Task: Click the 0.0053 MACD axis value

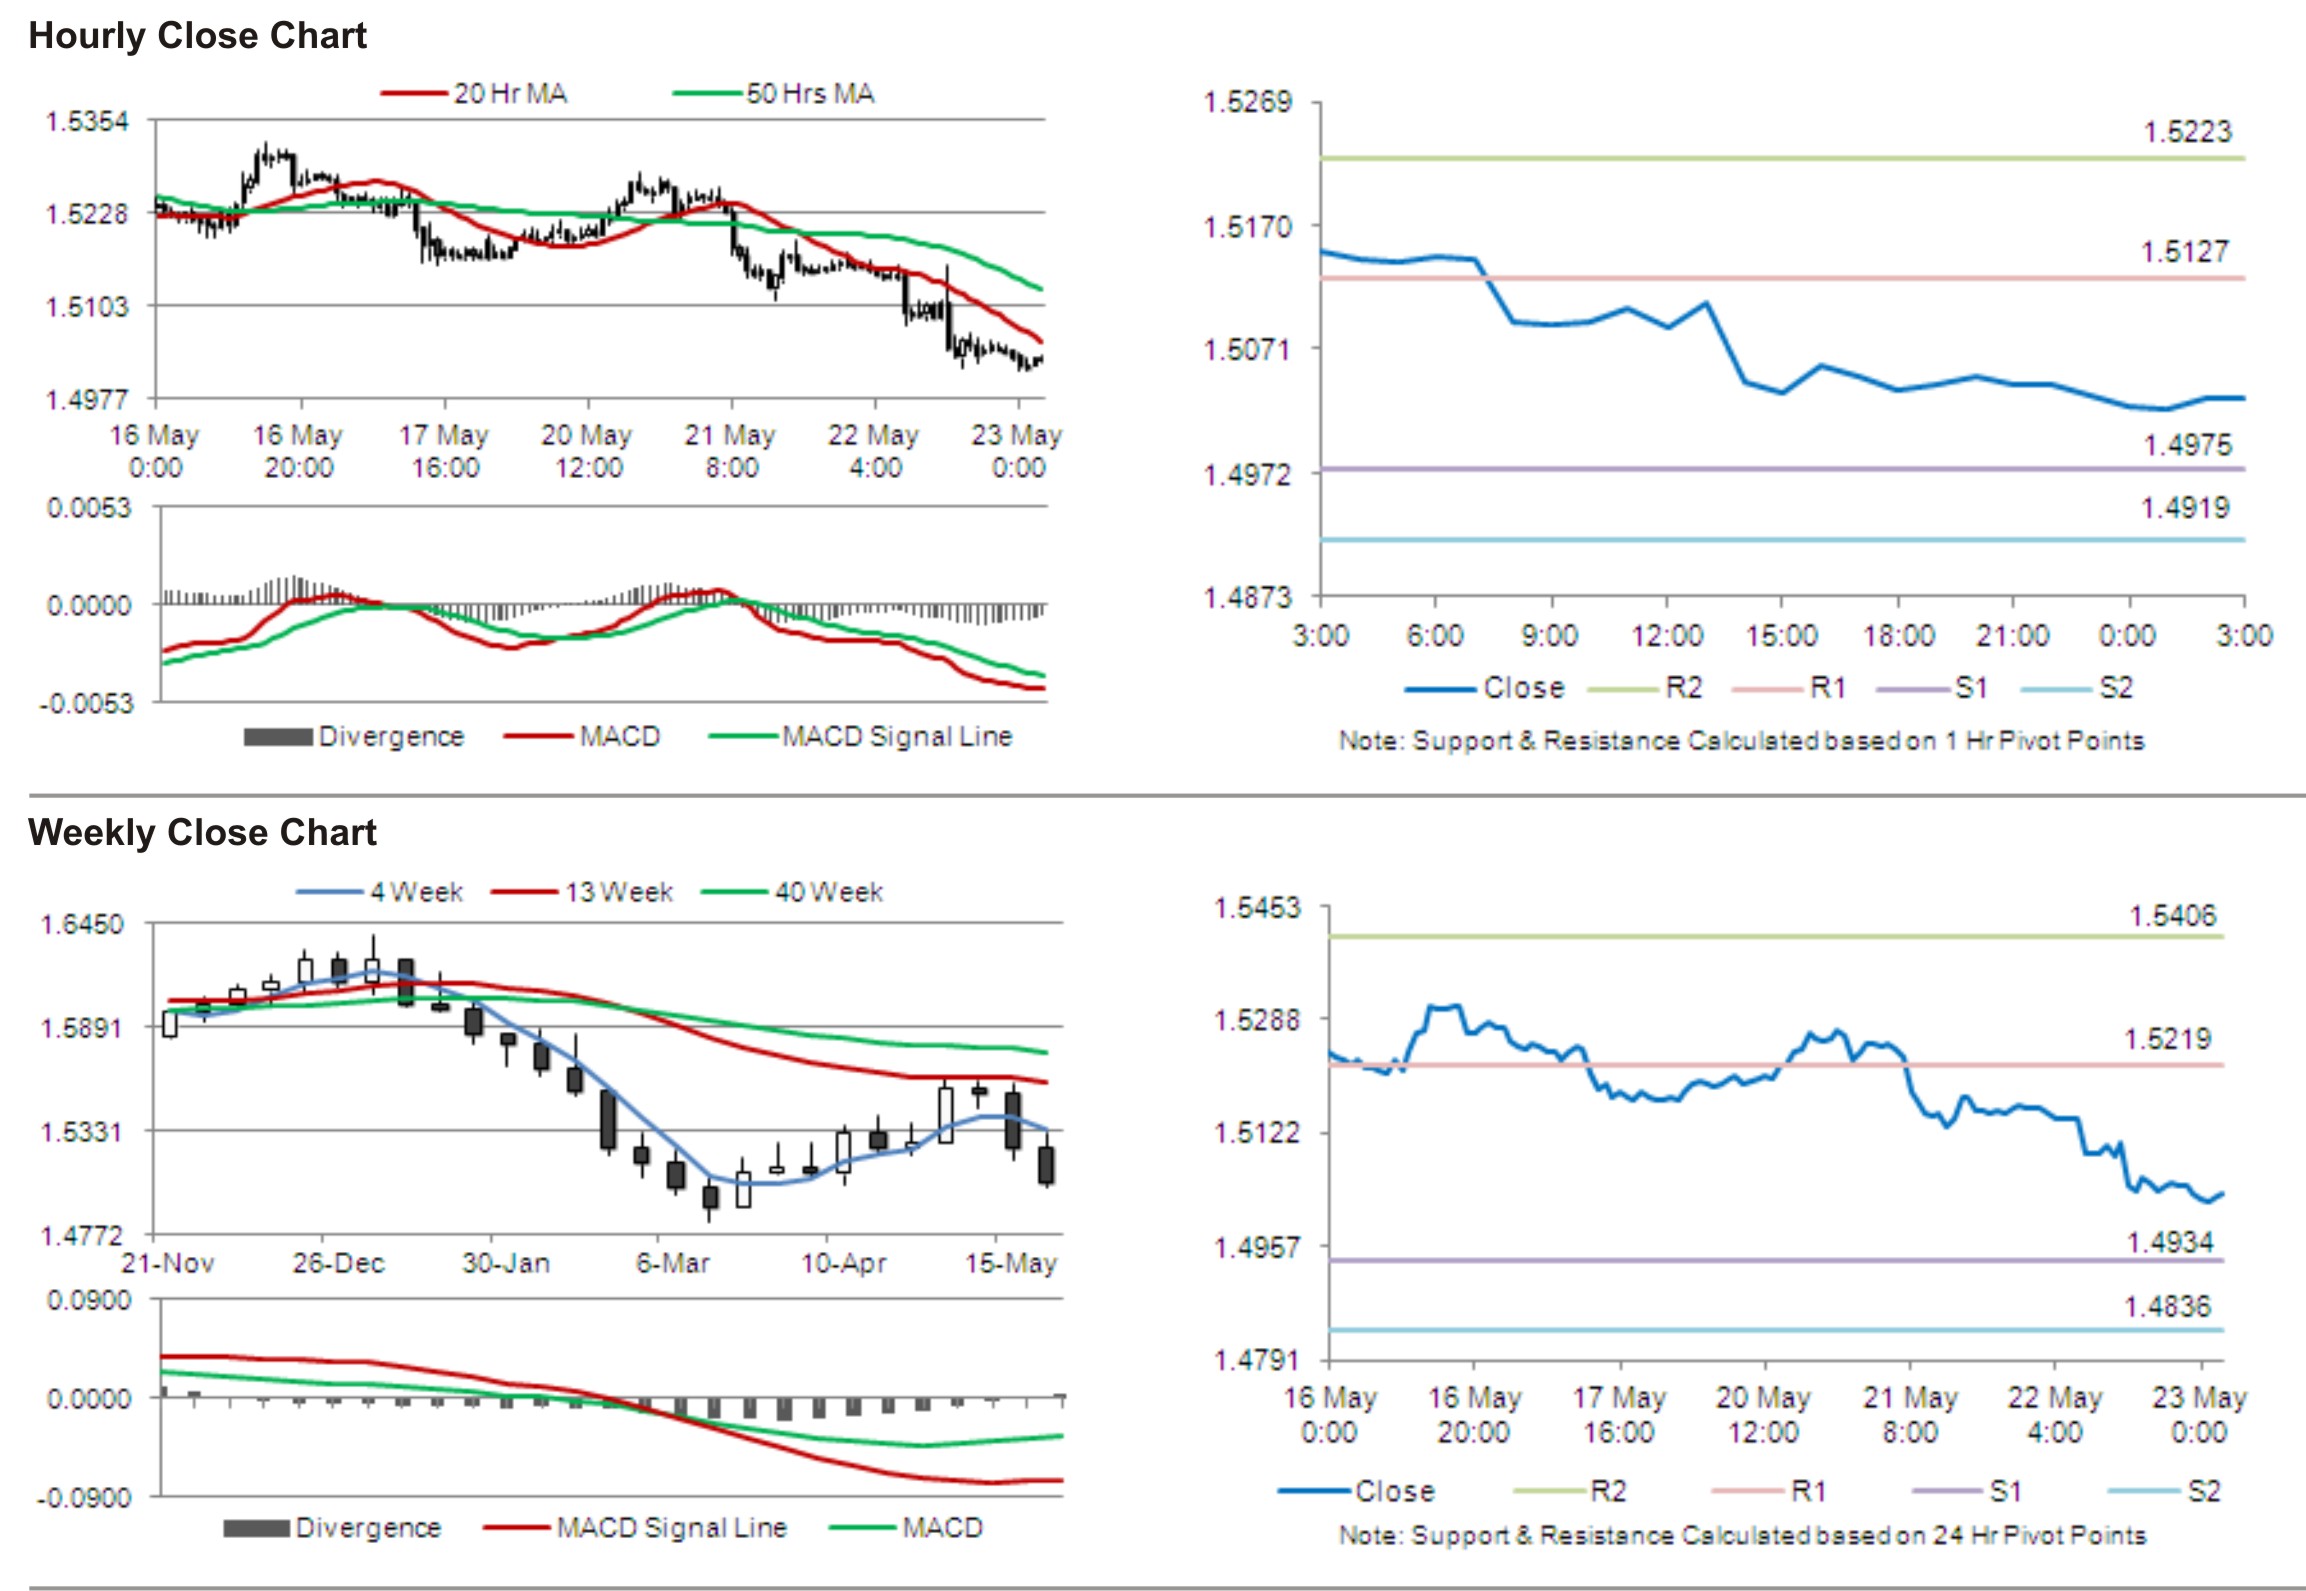Action: tap(89, 508)
